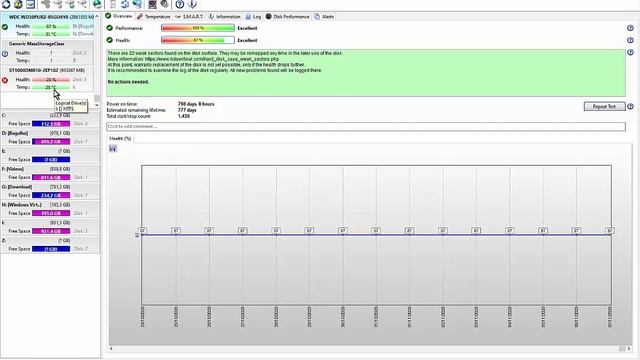Switch to the Overview tab
The width and height of the screenshot is (640, 360).
pyautogui.click(x=119, y=16)
